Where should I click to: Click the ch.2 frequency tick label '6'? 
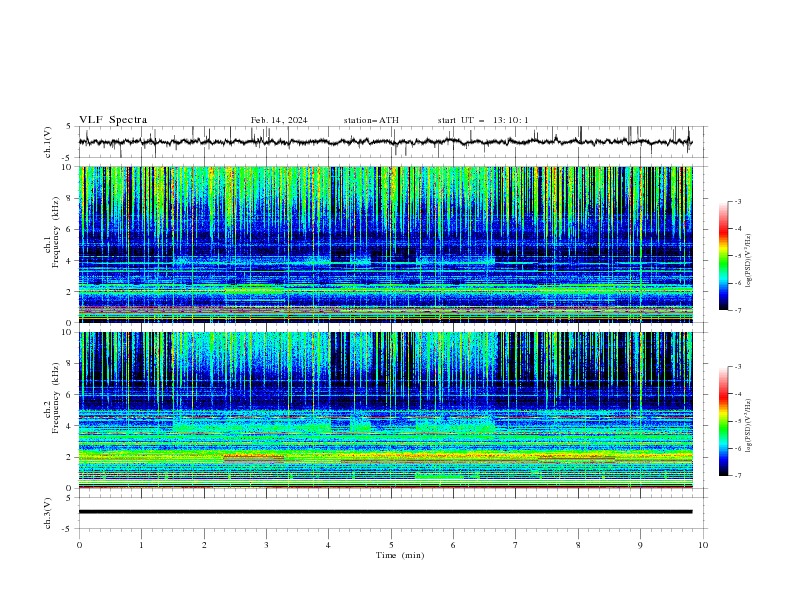coord(70,395)
